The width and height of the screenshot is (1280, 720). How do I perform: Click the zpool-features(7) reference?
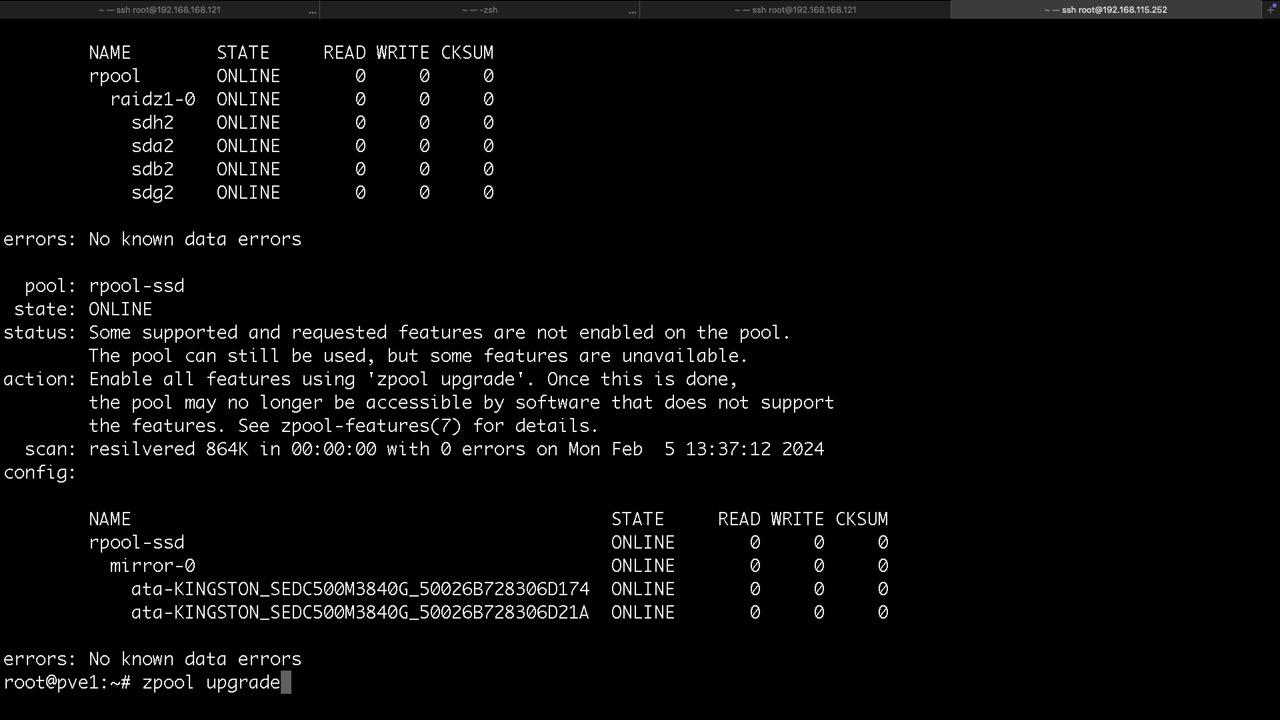[x=371, y=426]
